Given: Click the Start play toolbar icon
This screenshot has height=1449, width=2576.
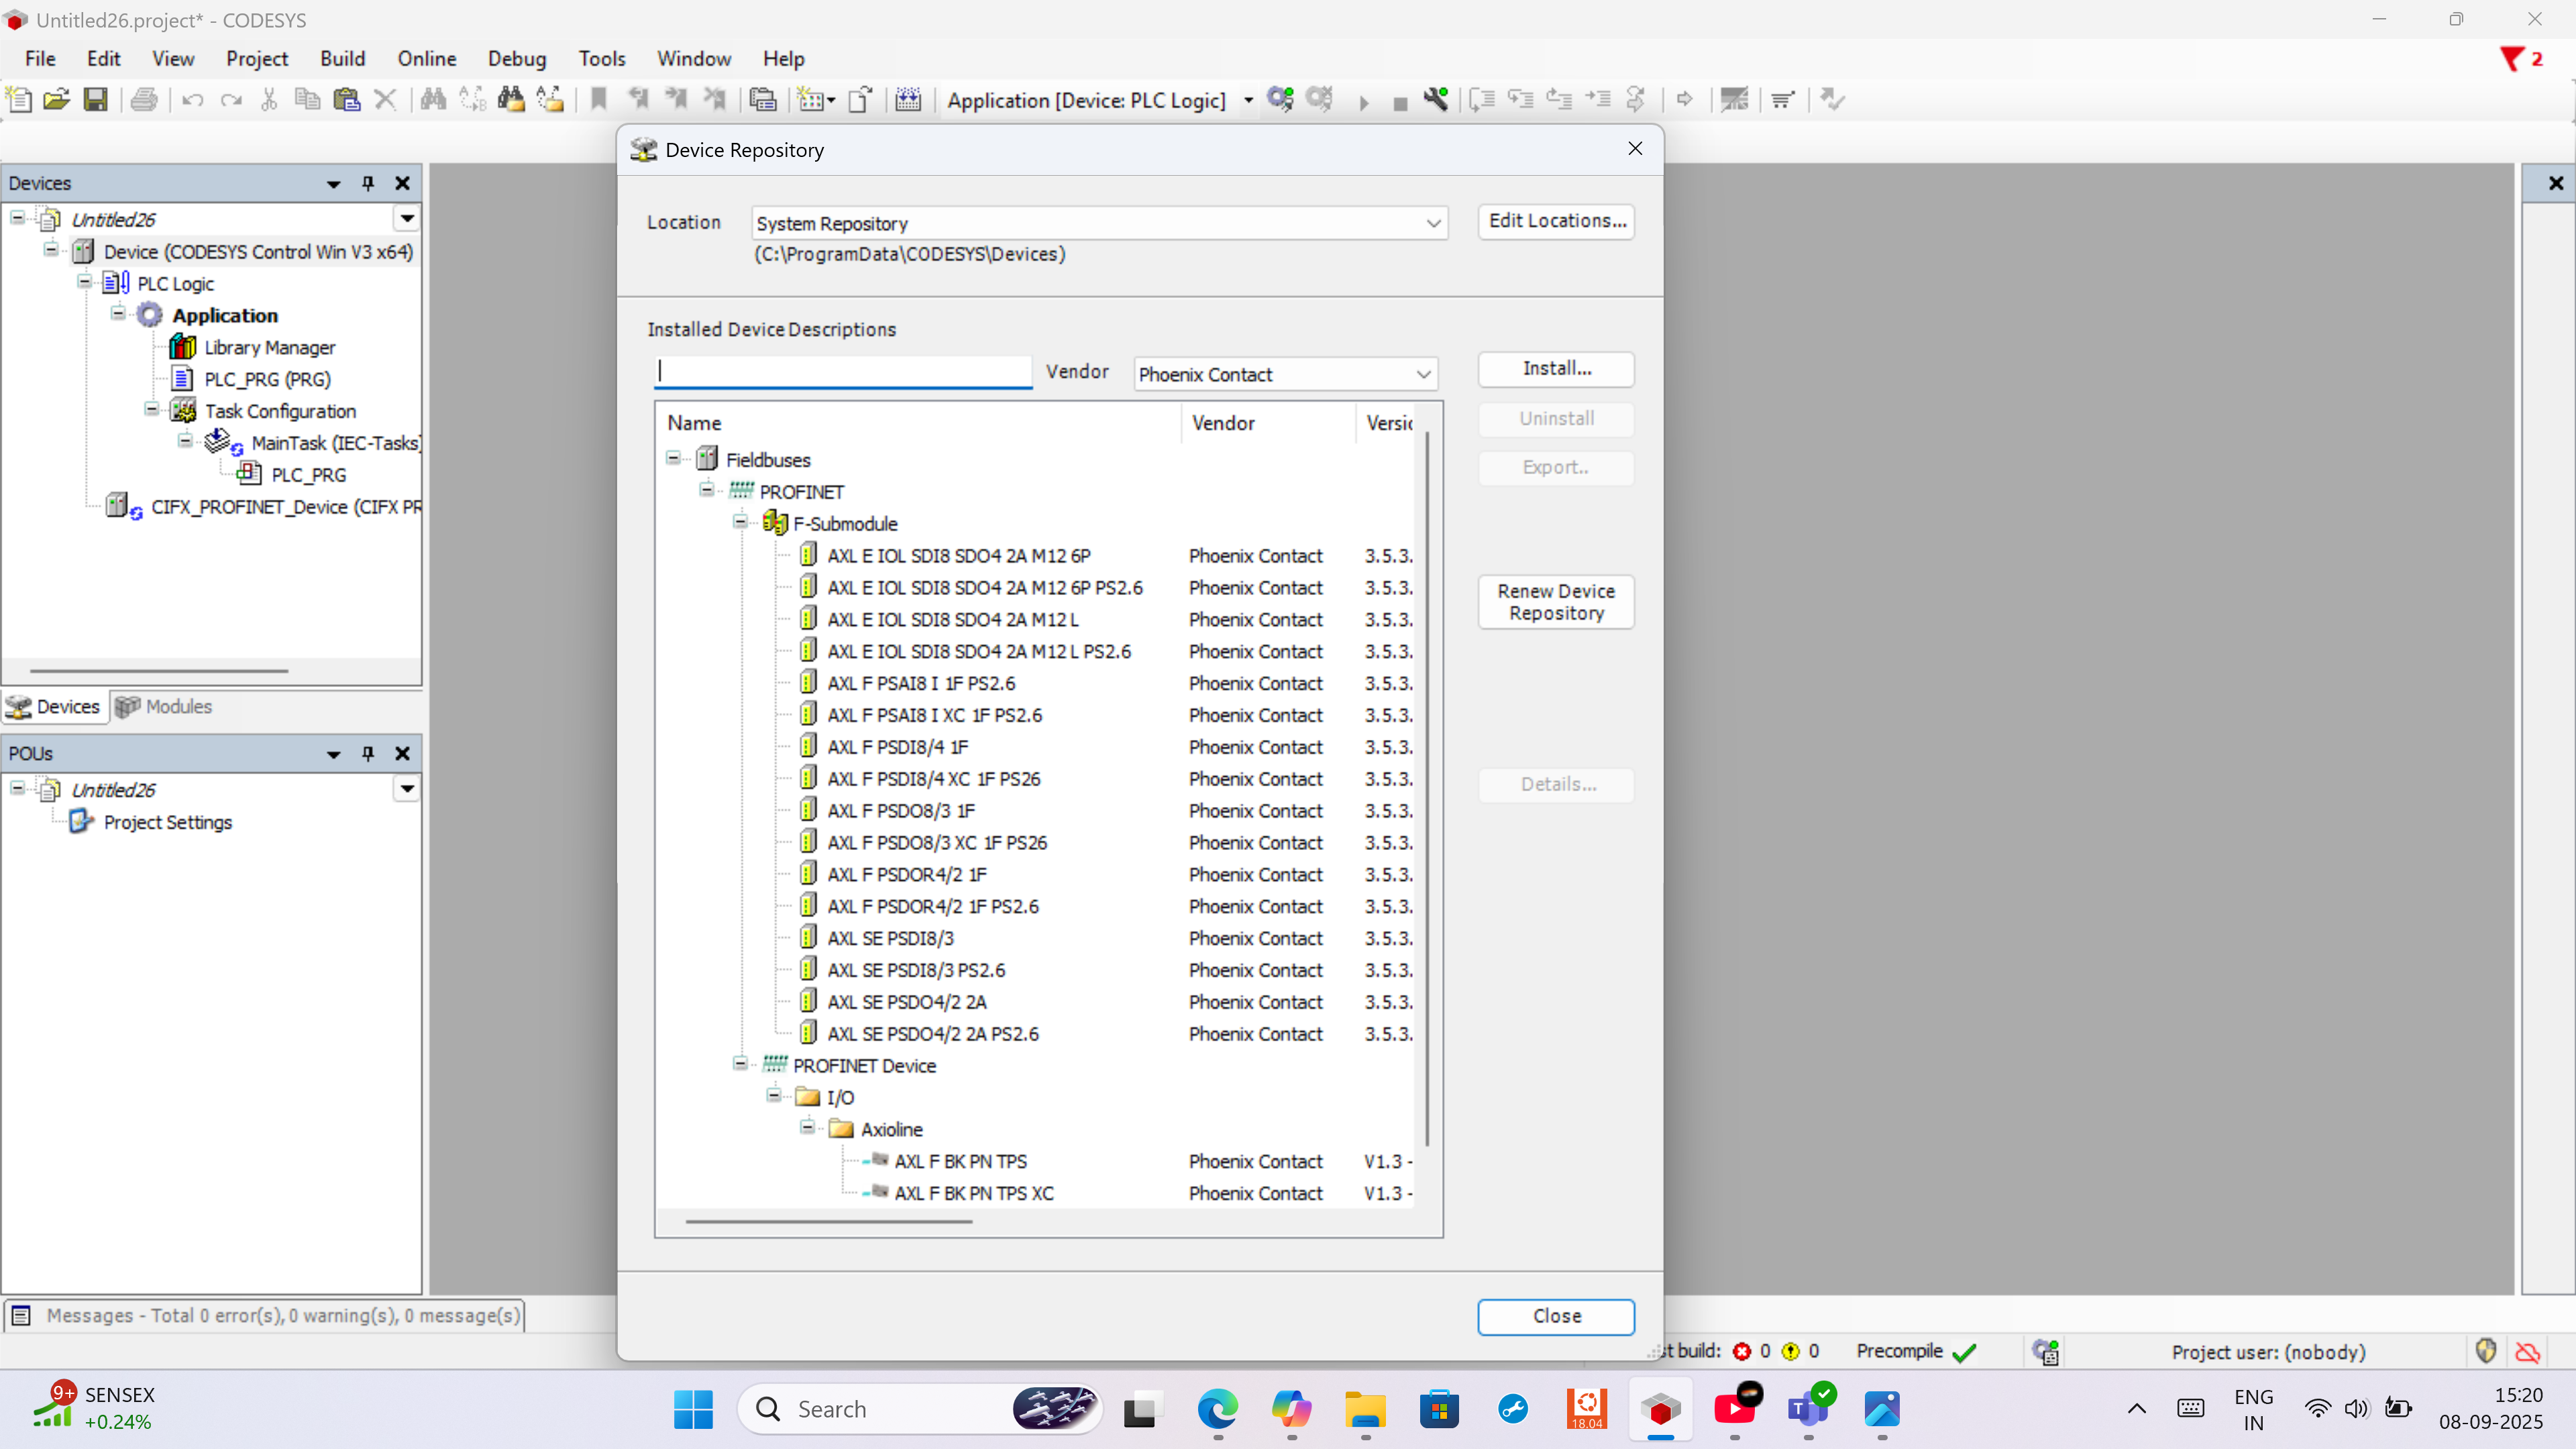Looking at the screenshot, I should 1364,101.
